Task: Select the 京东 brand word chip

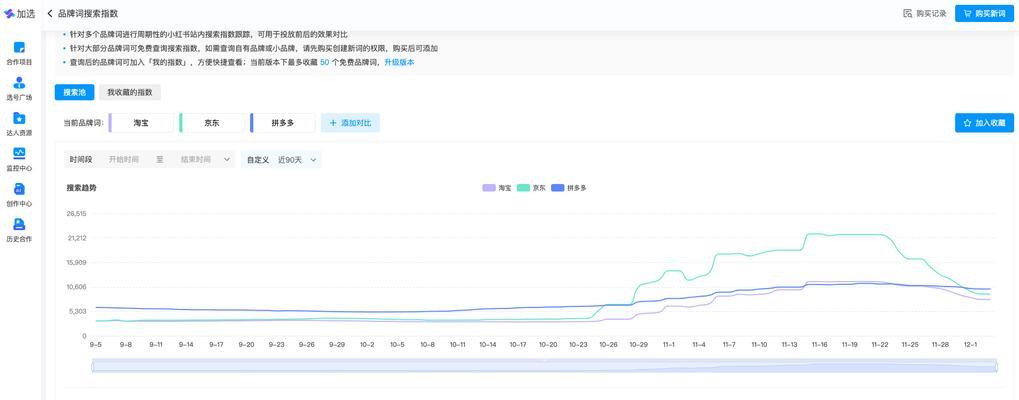Action: click(x=212, y=123)
